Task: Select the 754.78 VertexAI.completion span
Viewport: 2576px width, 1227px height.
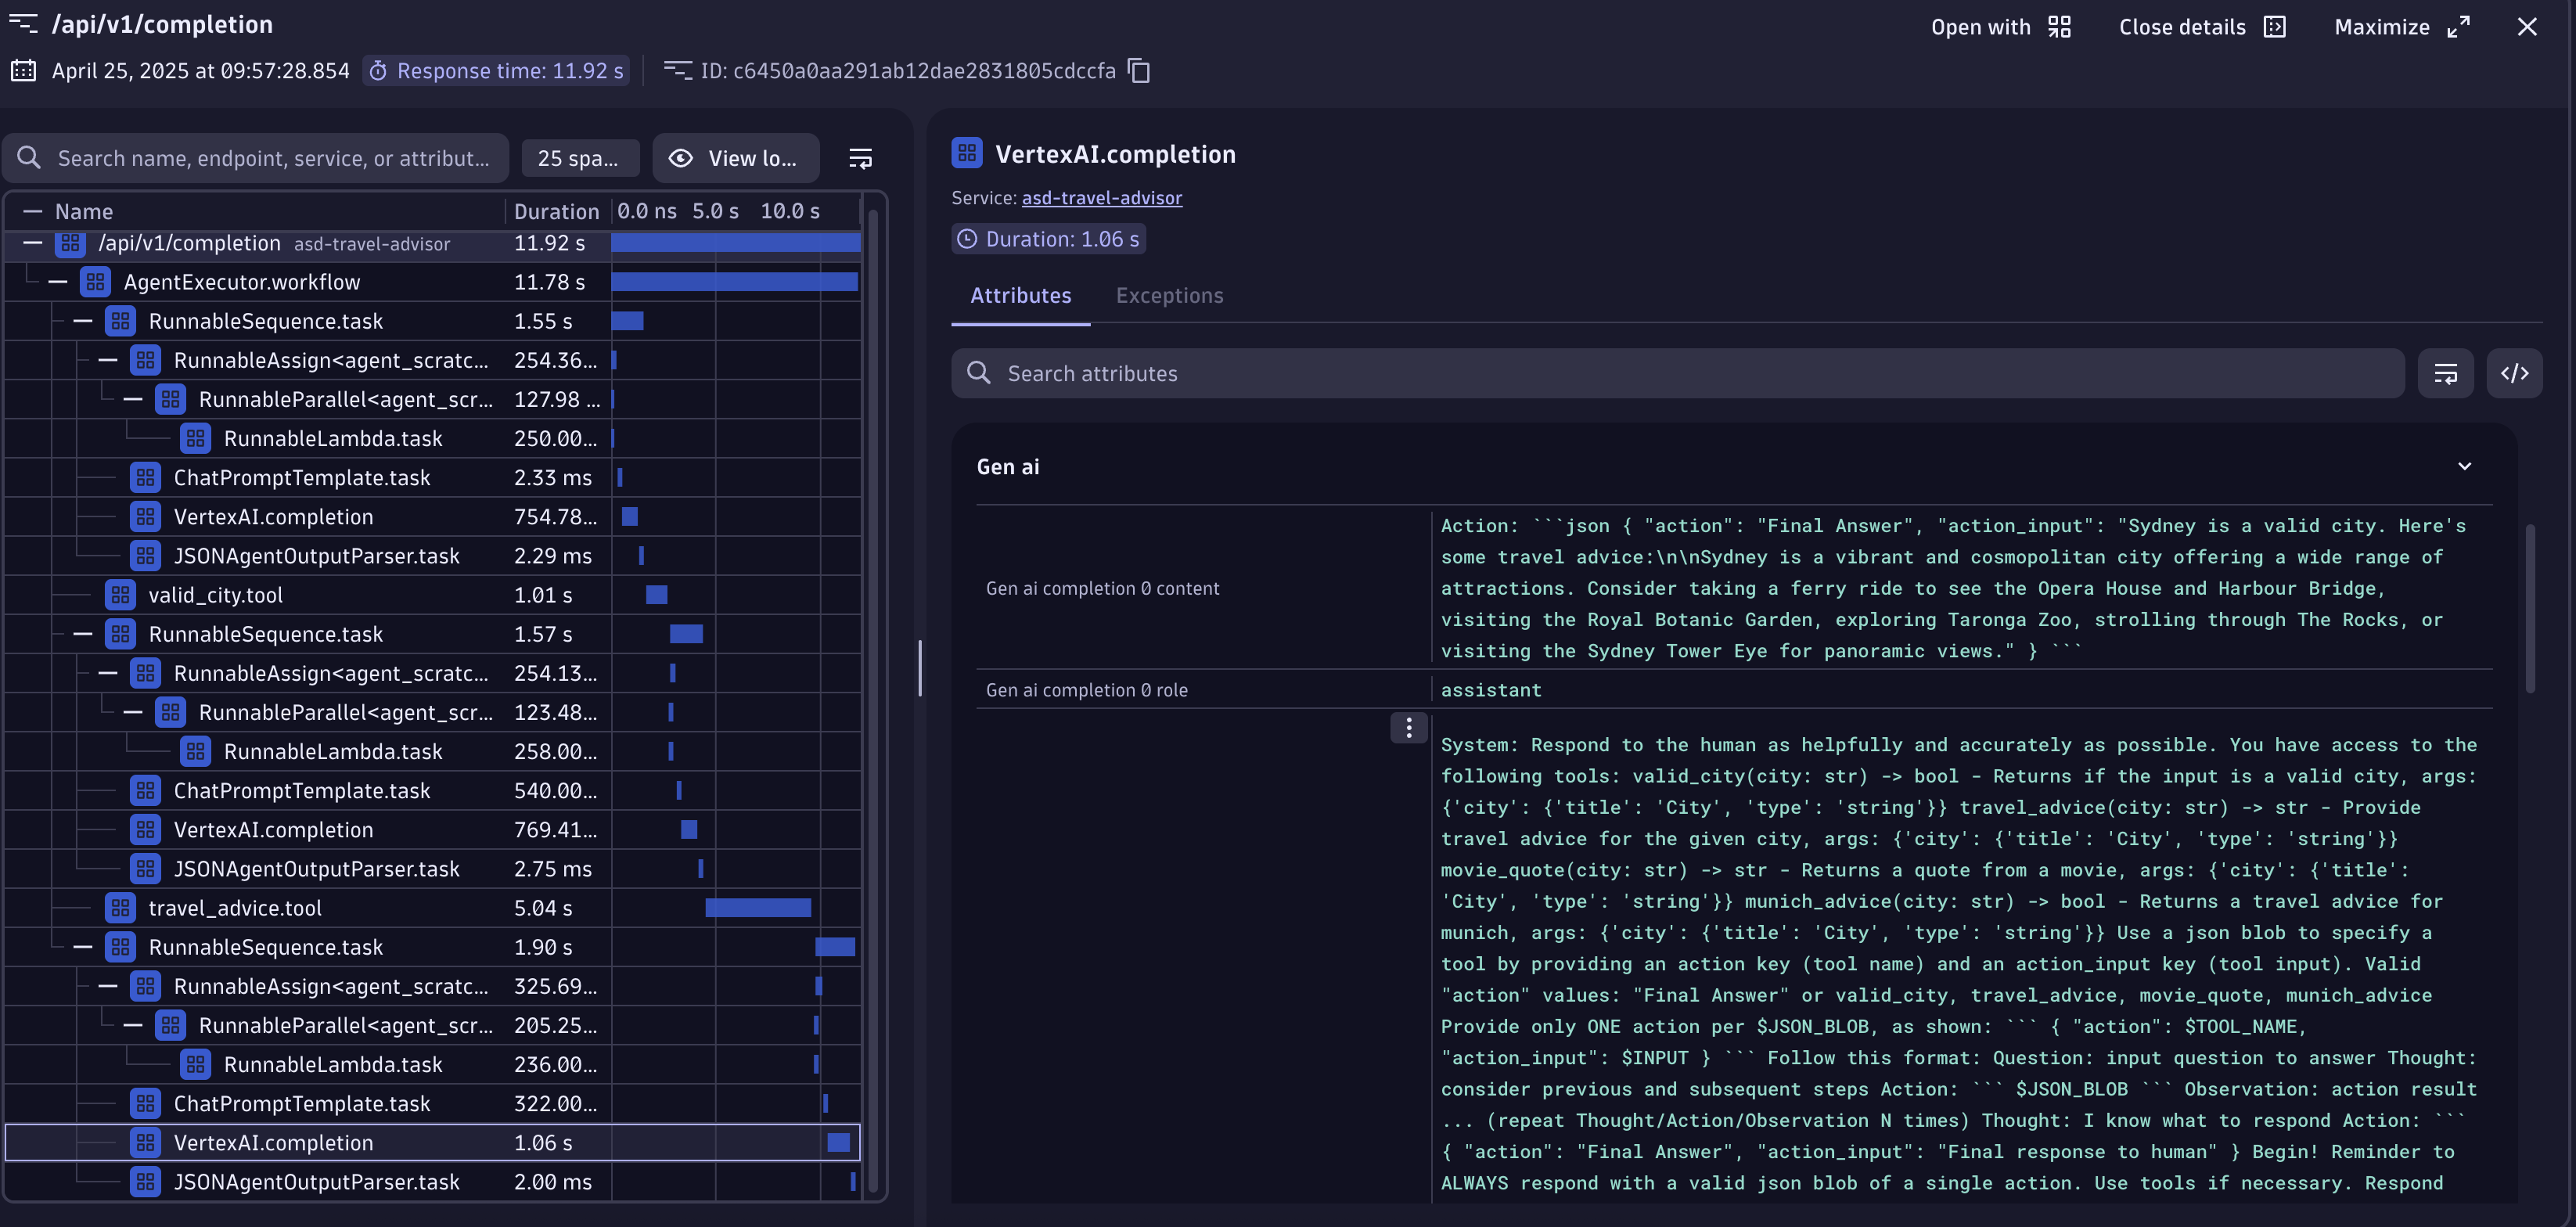Action: [432, 517]
